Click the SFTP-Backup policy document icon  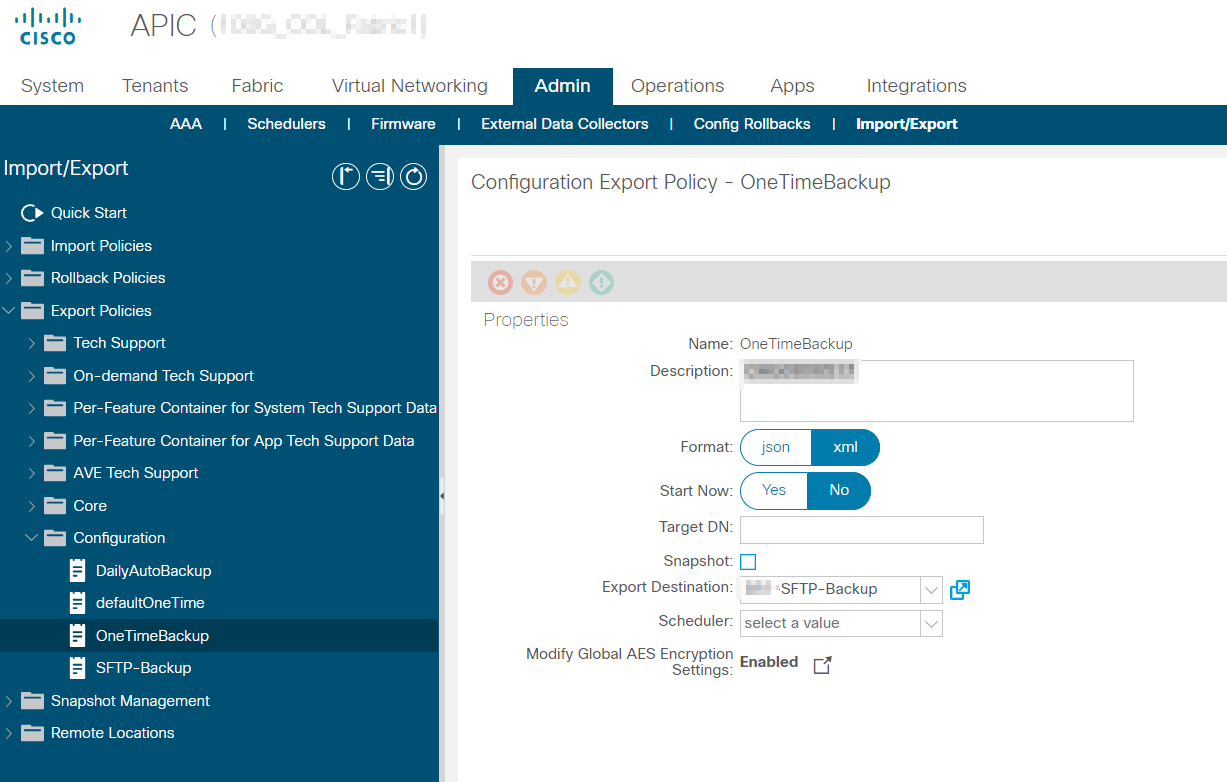[x=78, y=668]
